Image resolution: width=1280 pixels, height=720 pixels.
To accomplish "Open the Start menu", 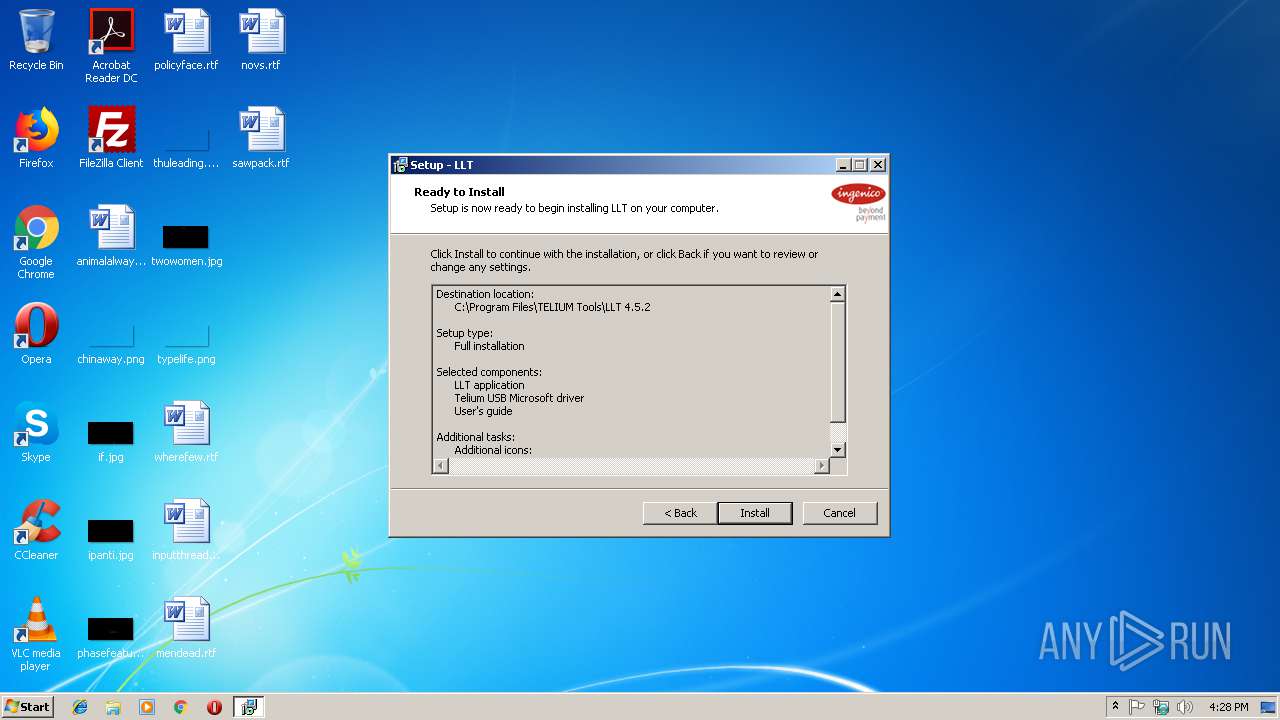I will (x=28, y=706).
